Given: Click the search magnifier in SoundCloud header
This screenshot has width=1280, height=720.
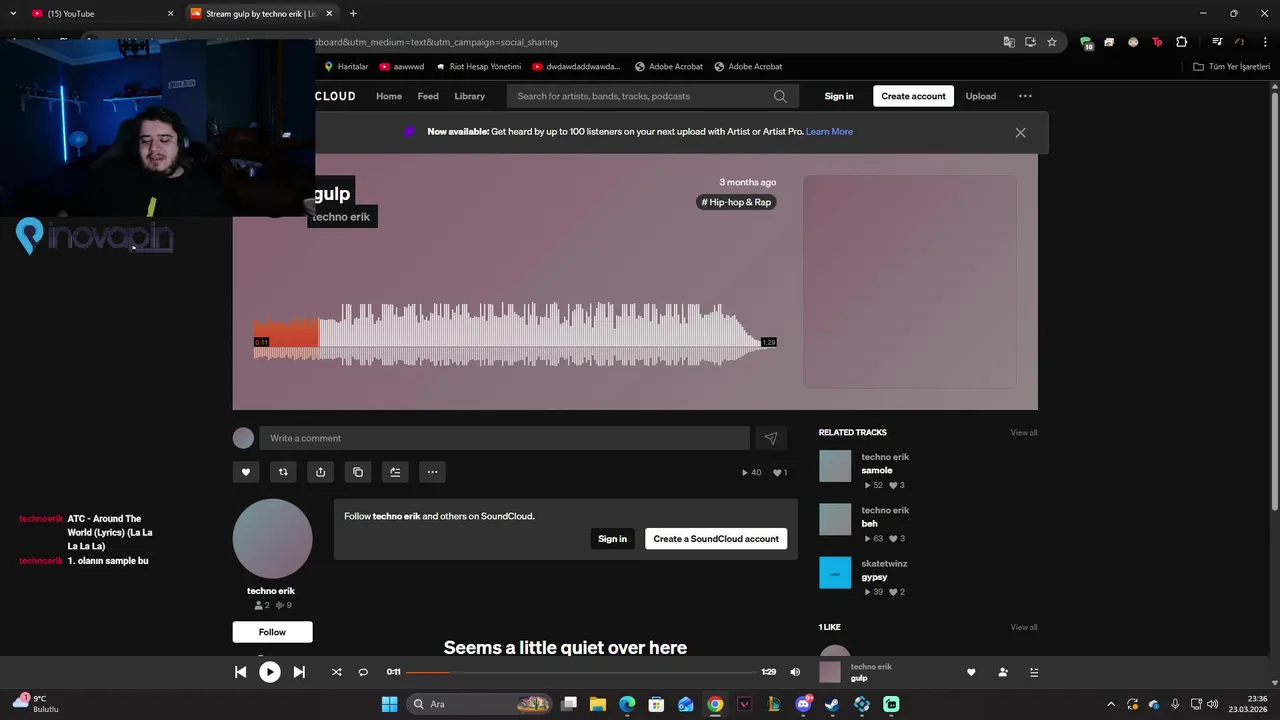Looking at the screenshot, I should [780, 96].
